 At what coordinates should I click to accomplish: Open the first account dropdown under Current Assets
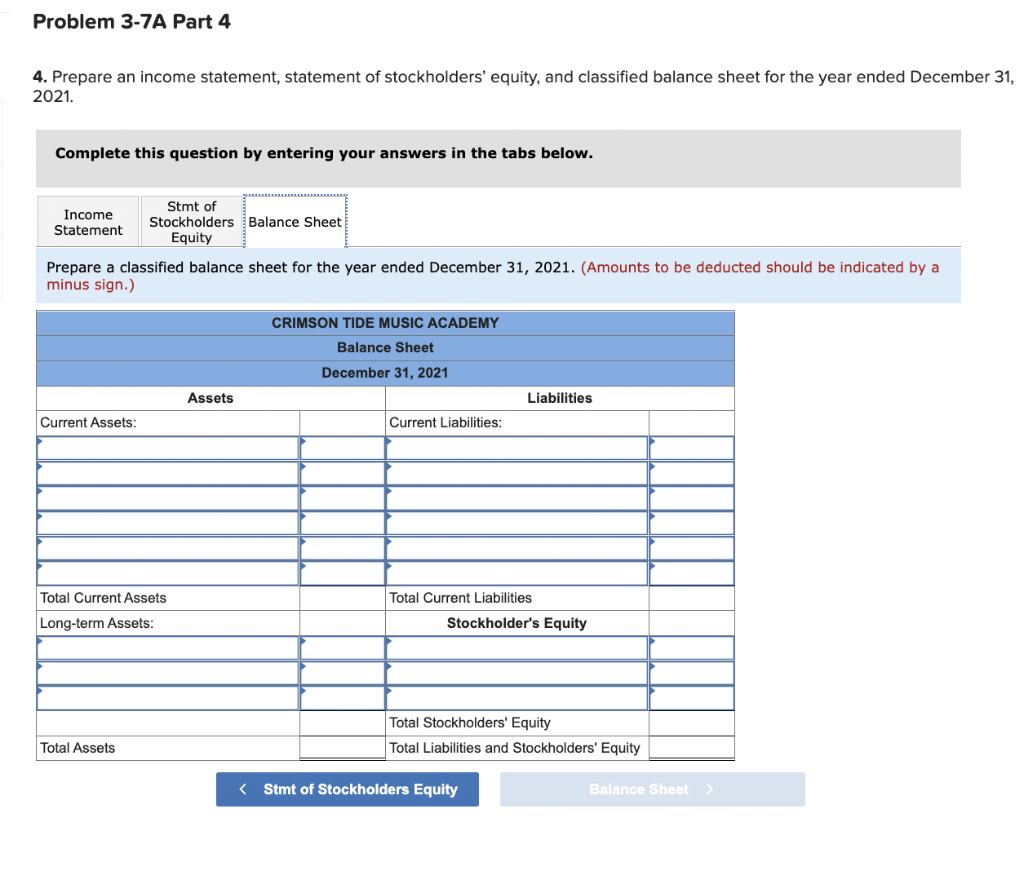pyautogui.click(x=167, y=447)
